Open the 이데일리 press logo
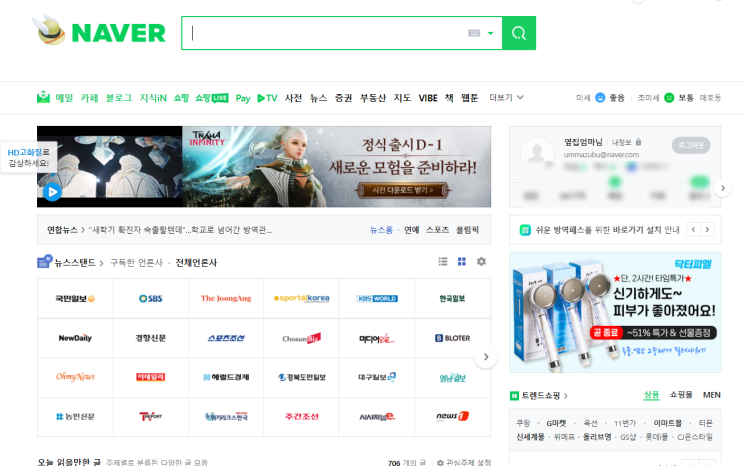This screenshot has width=743, height=466. [151, 377]
